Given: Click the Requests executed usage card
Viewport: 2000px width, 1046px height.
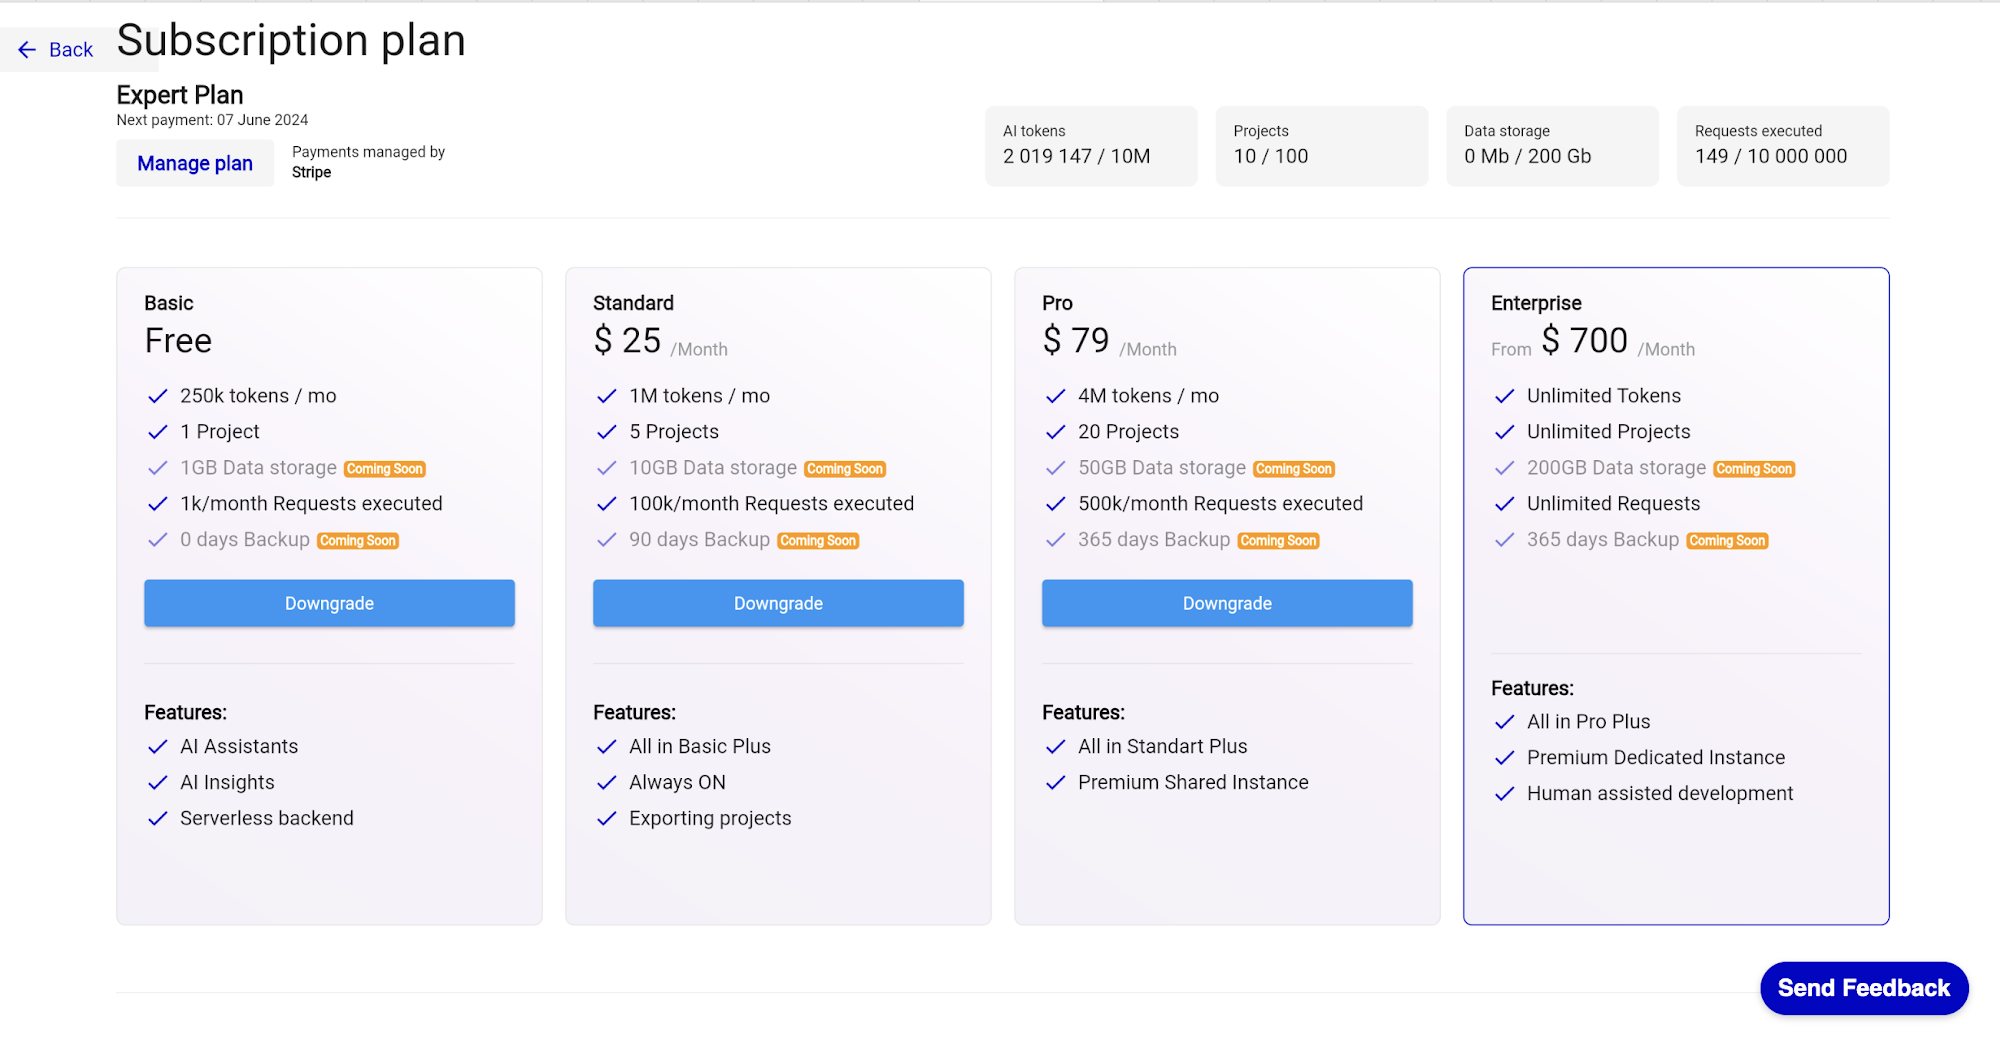Looking at the screenshot, I should click(1782, 146).
